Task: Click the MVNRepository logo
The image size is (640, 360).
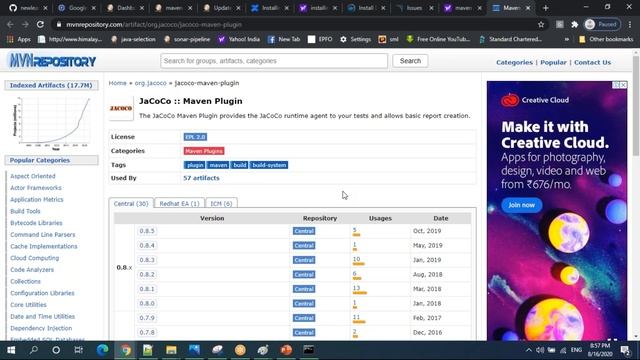Action: click(x=52, y=61)
